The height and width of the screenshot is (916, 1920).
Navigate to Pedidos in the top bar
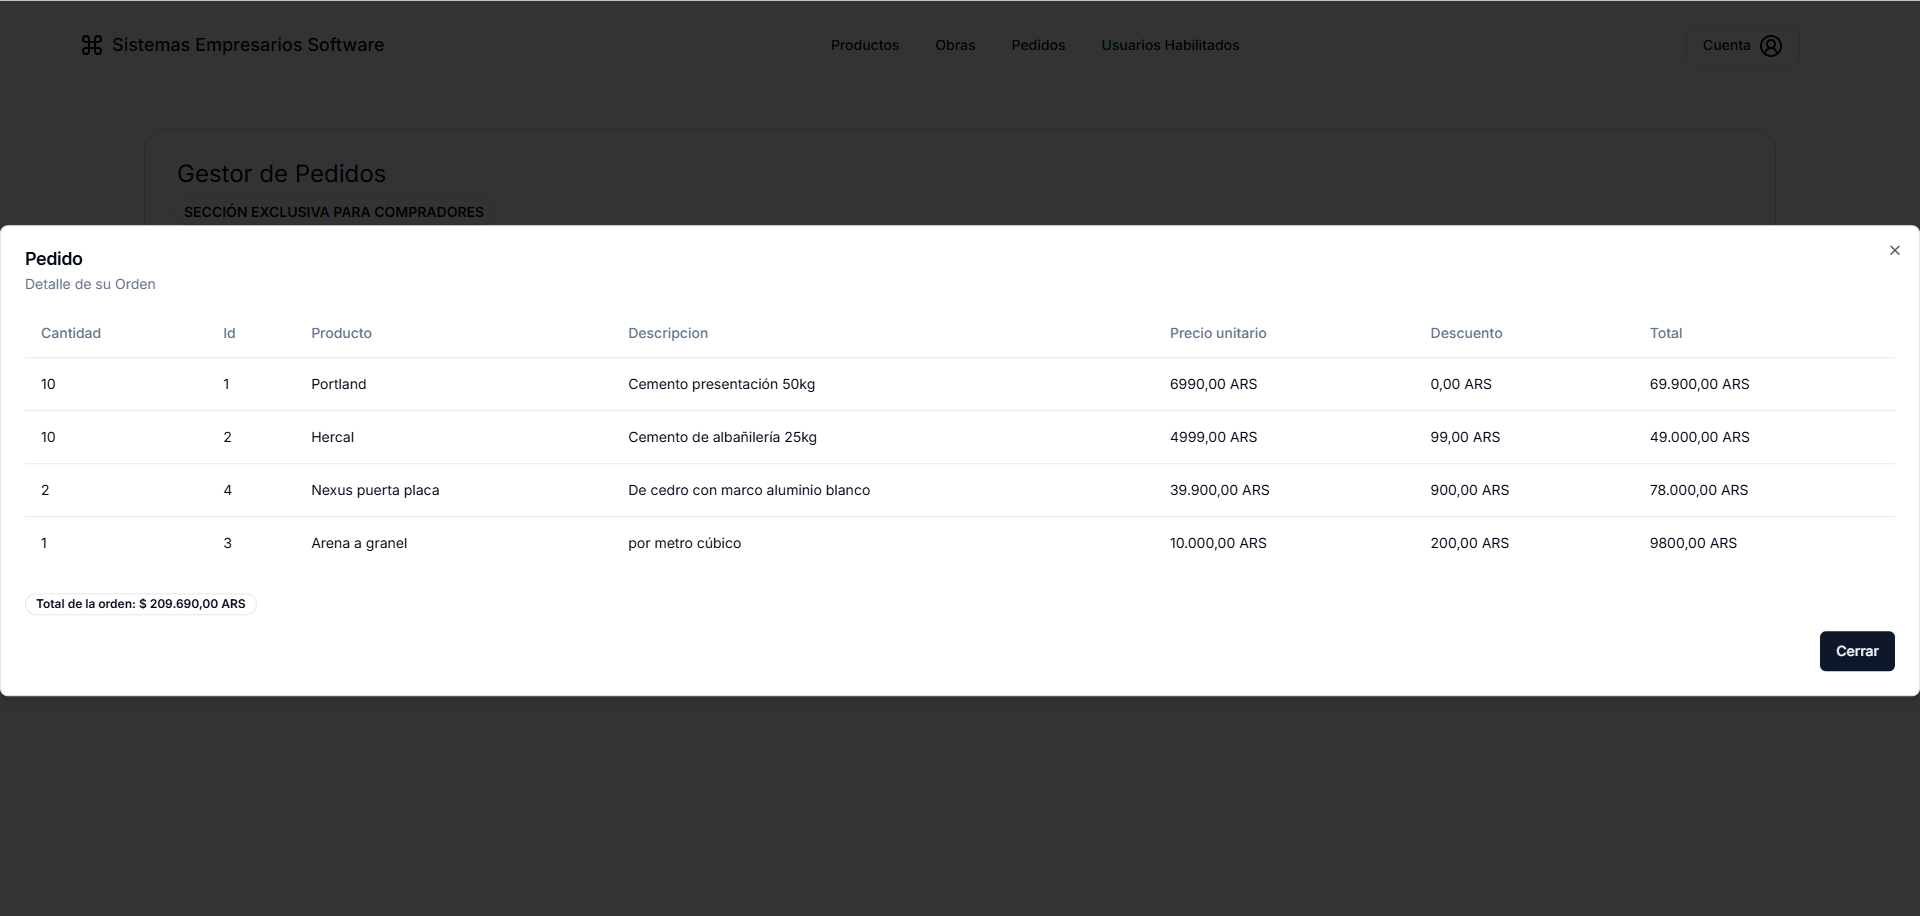[x=1037, y=46]
